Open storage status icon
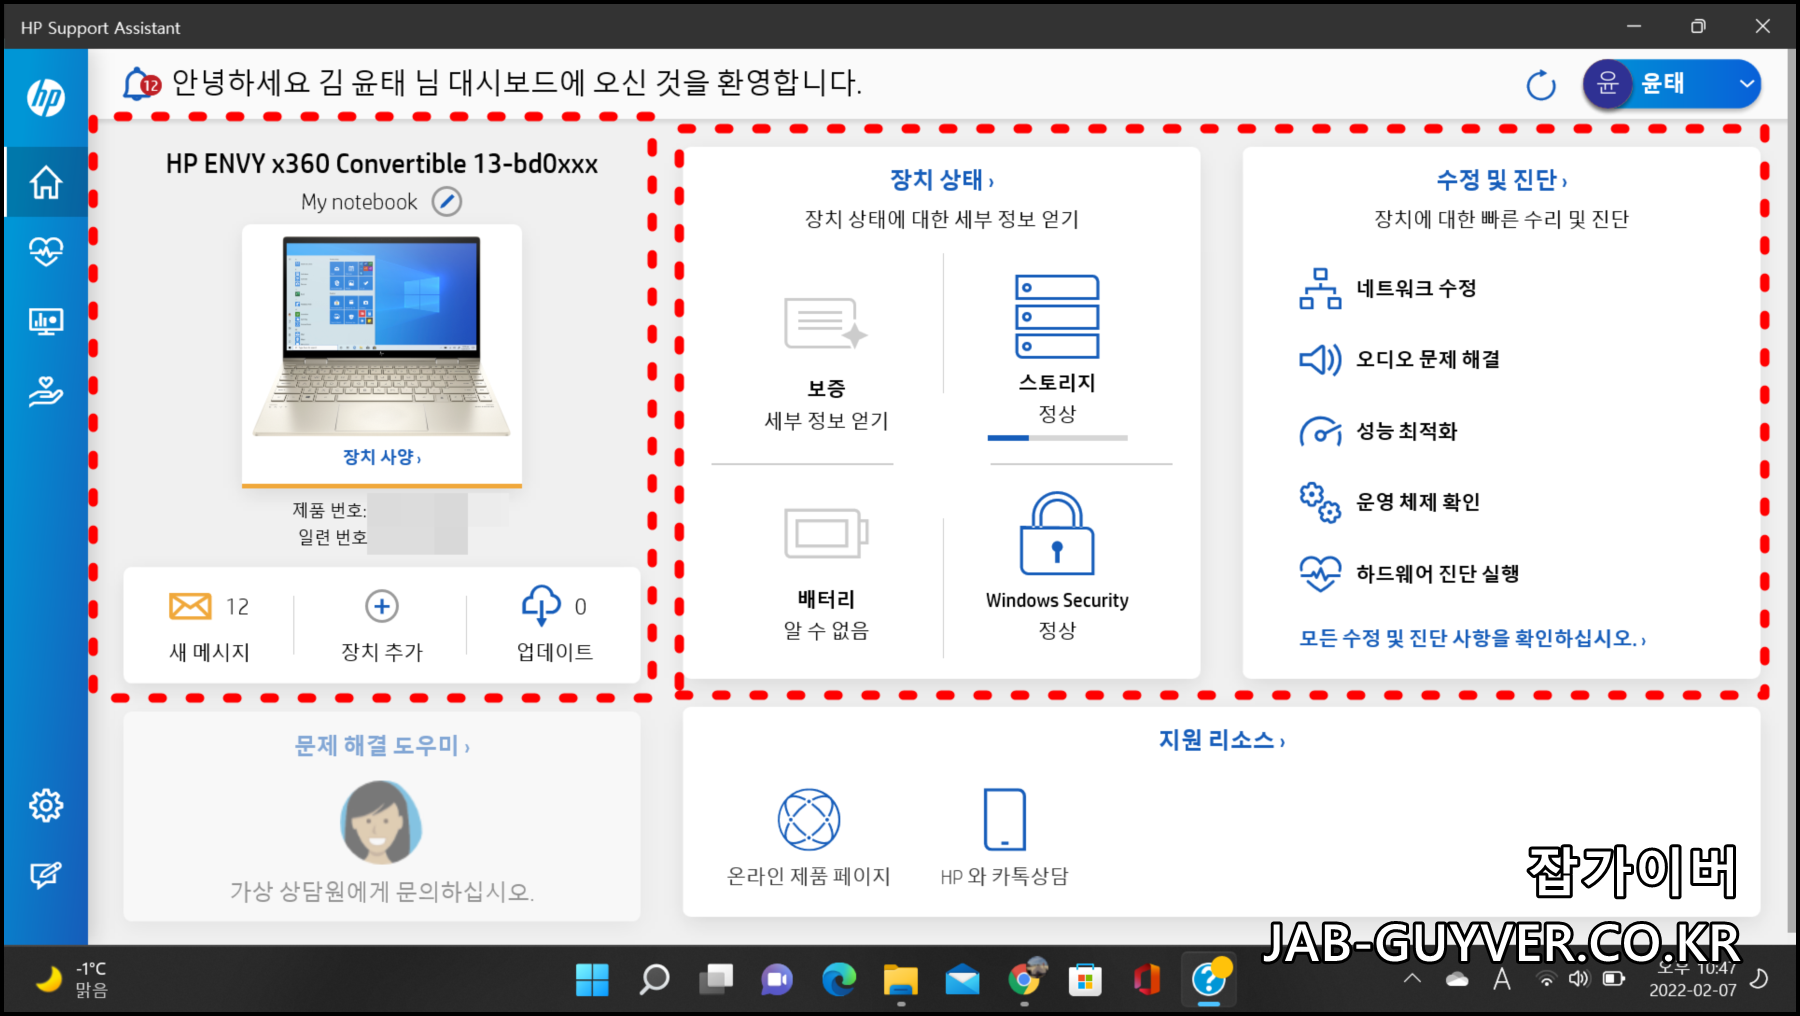The width and height of the screenshot is (1800, 1016). tap(1057, 317)
